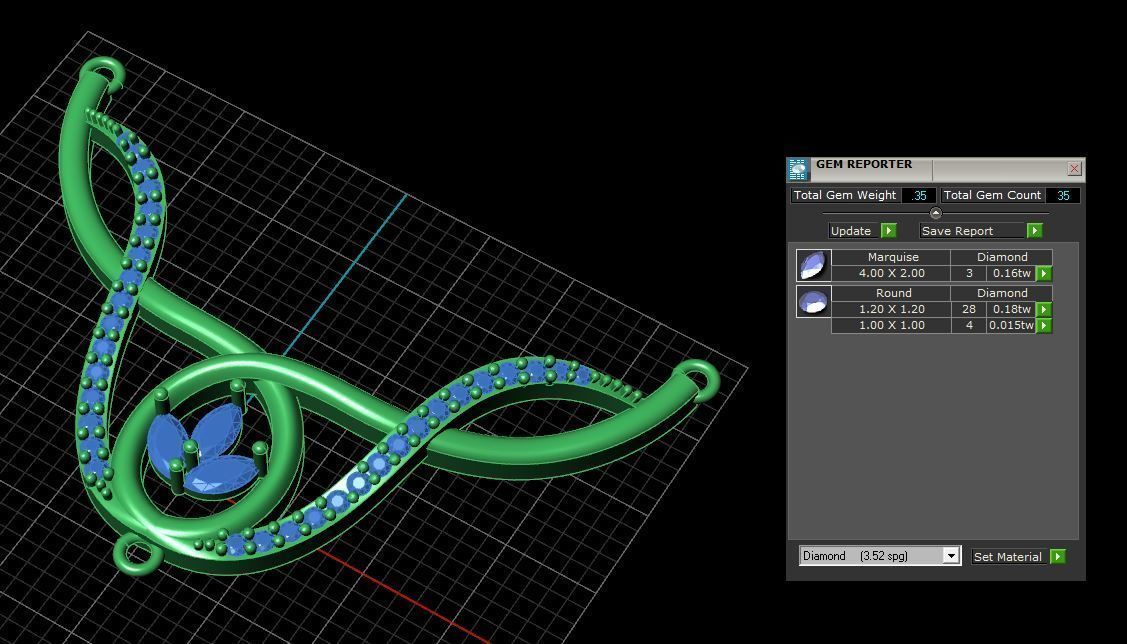The image size is (1127, 644).
Task: Click the green arrow beside Update
Action: [889, 231]
